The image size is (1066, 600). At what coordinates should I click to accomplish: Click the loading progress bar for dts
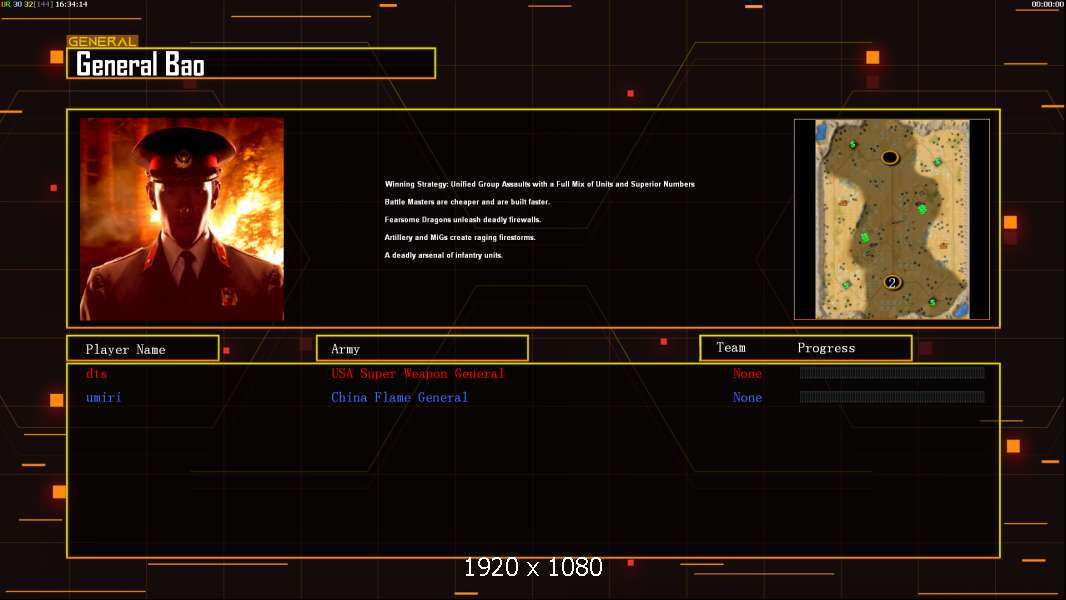coord(892,372)
